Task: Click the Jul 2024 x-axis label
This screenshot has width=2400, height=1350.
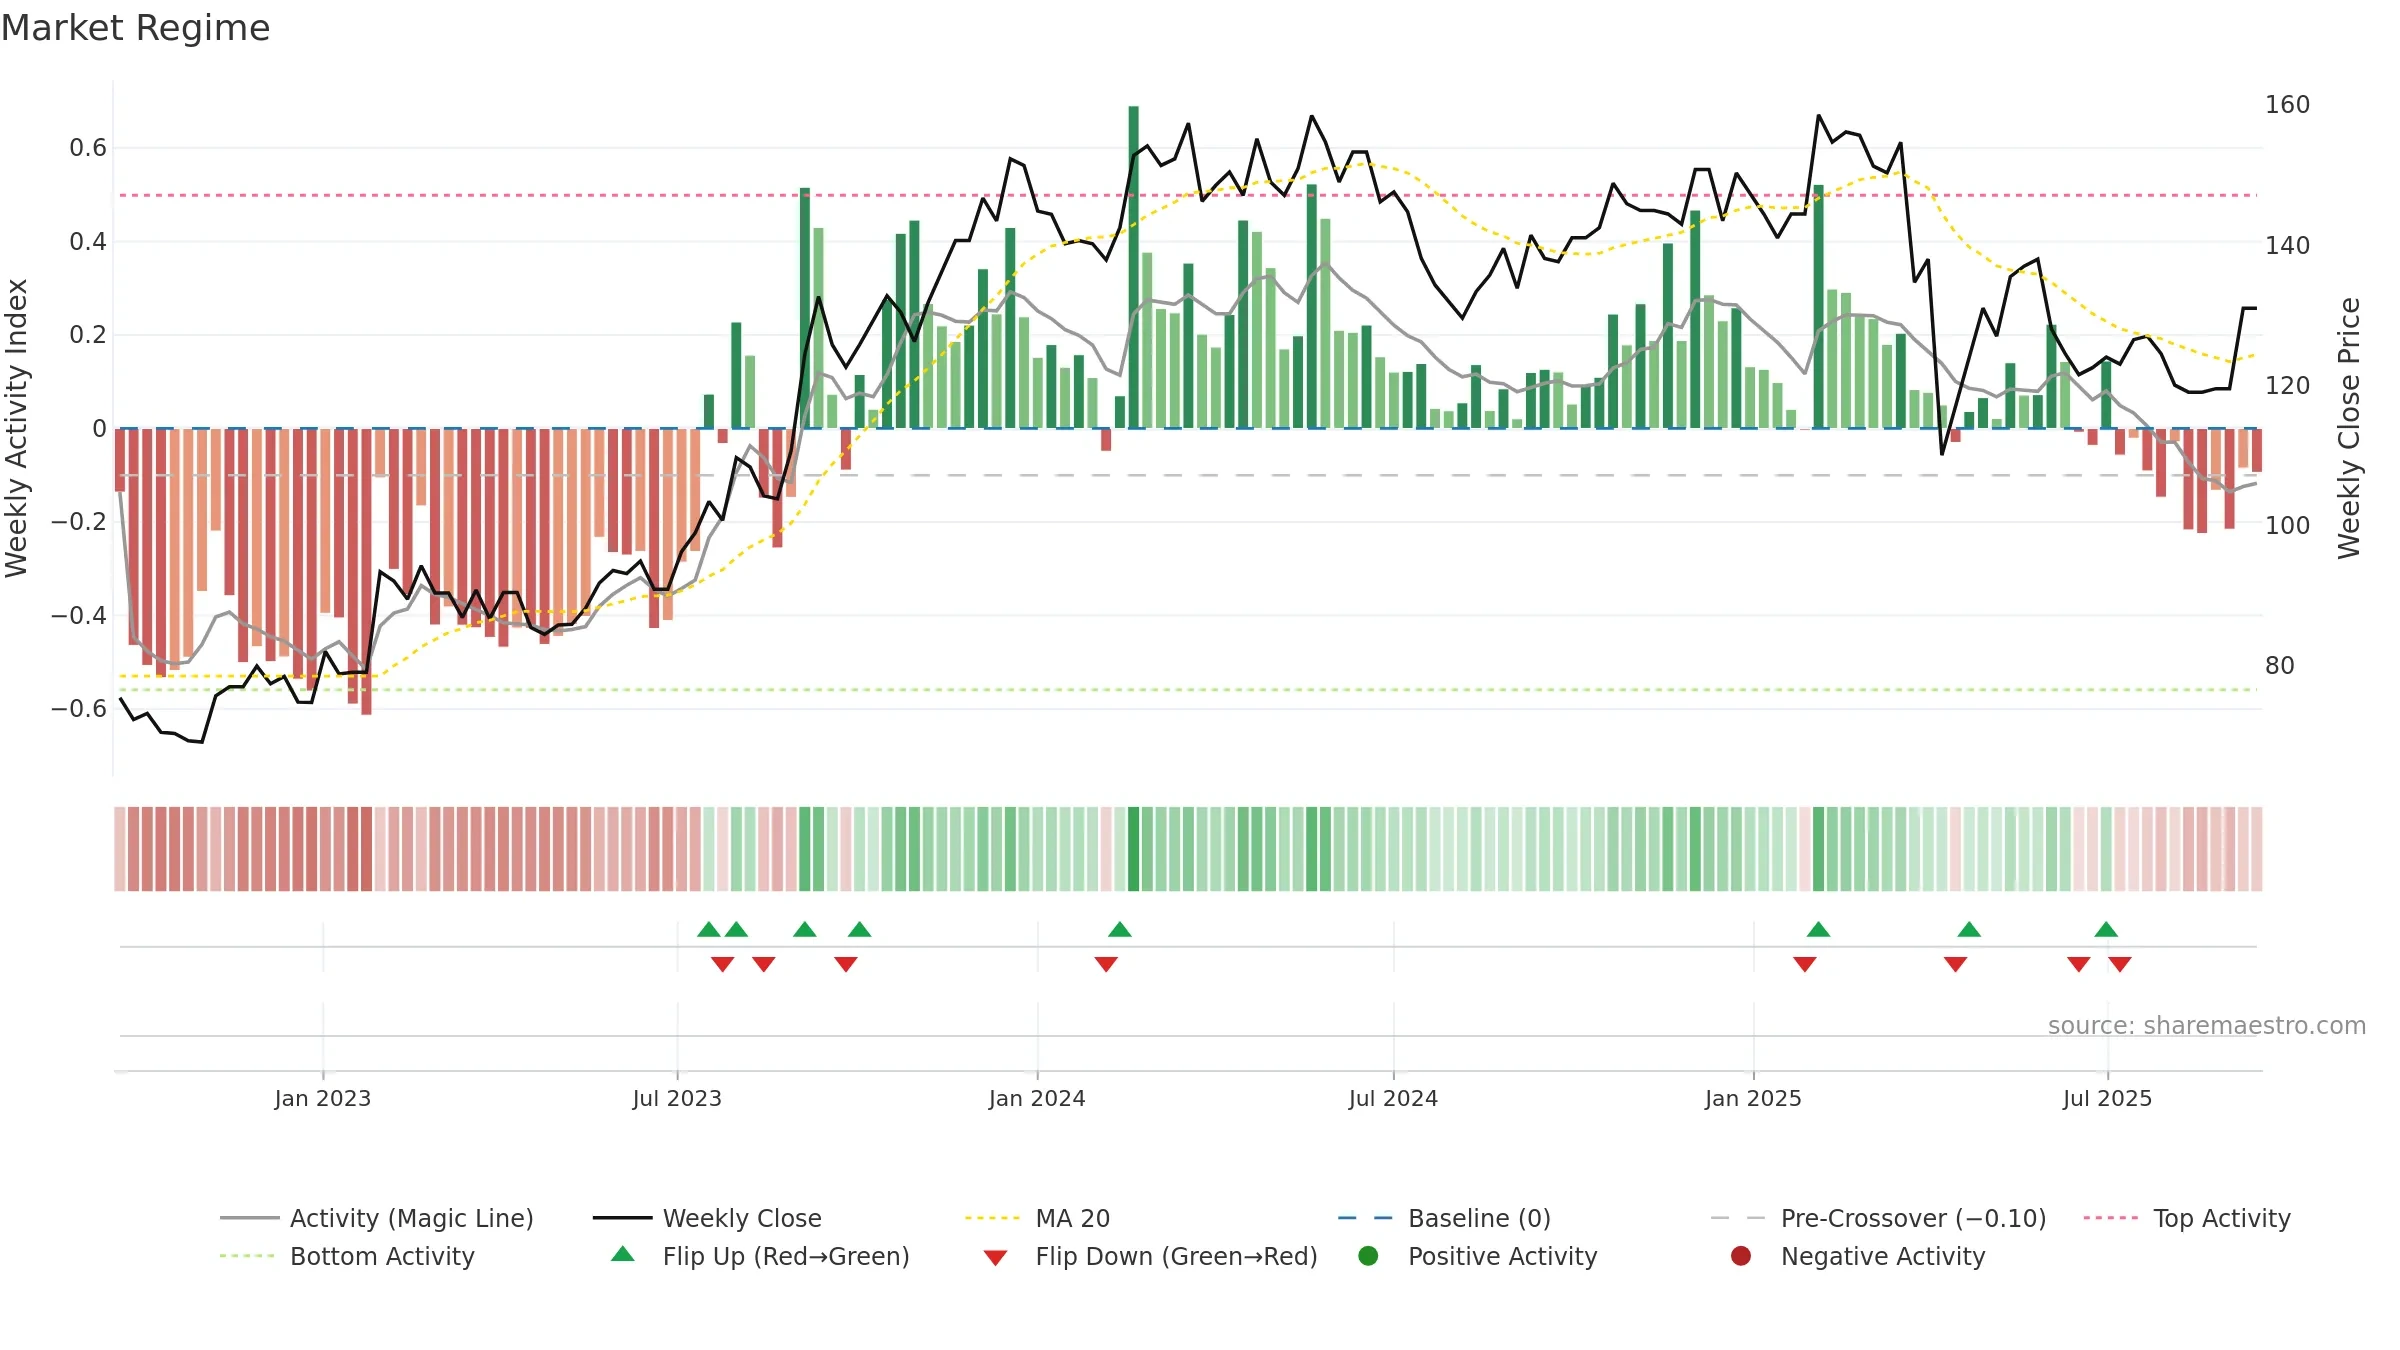Action: coord(1393,1098)
